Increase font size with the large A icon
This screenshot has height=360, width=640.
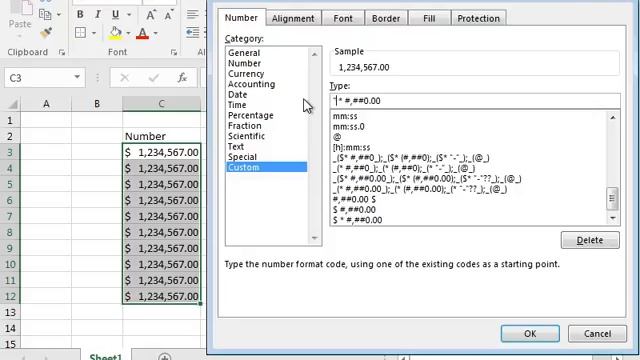[151, 15]
